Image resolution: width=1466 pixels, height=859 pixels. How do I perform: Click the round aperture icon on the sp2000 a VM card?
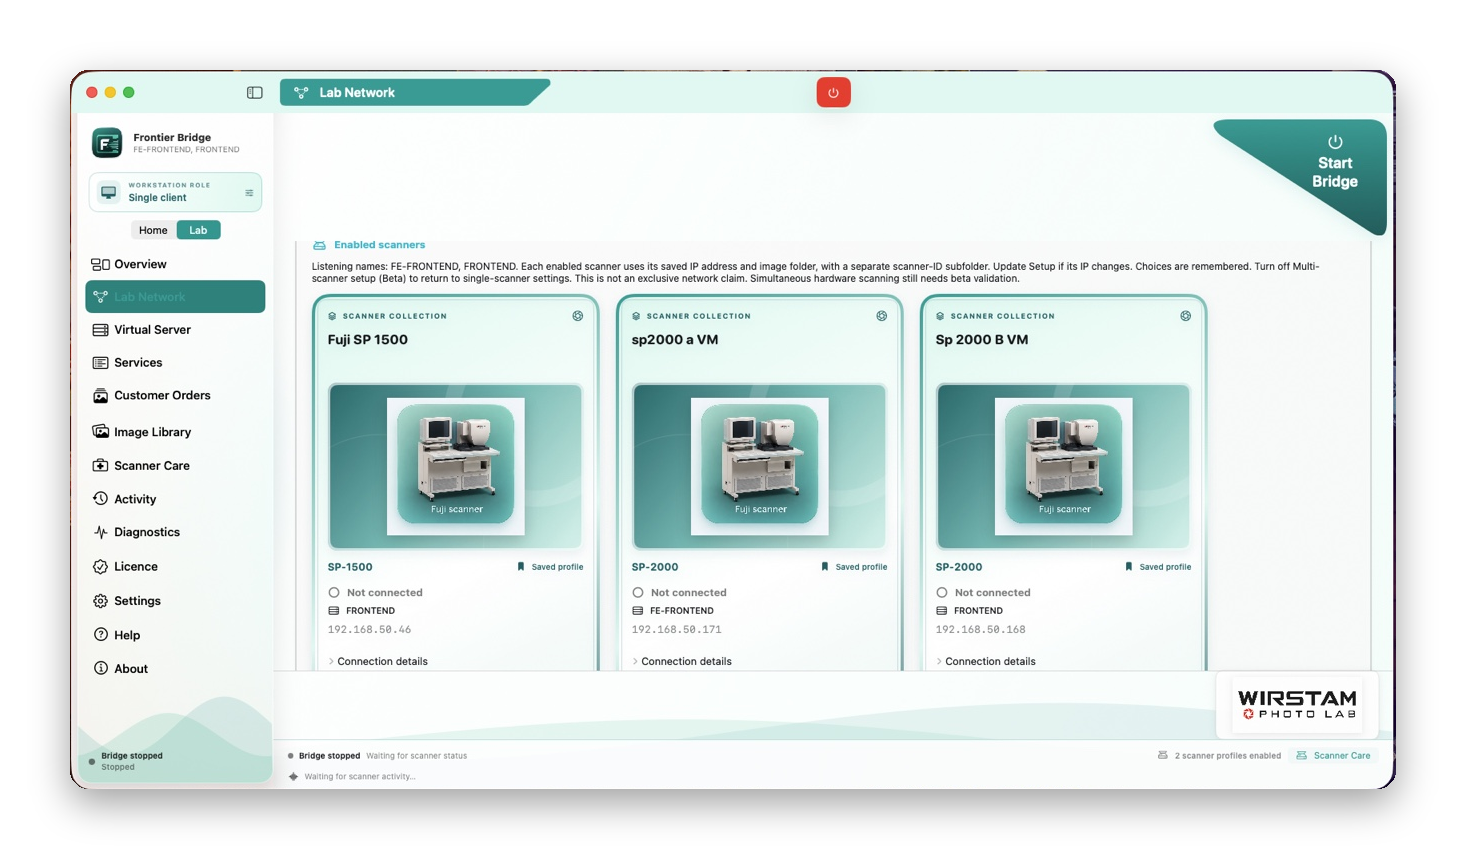[x=882, y=316]
